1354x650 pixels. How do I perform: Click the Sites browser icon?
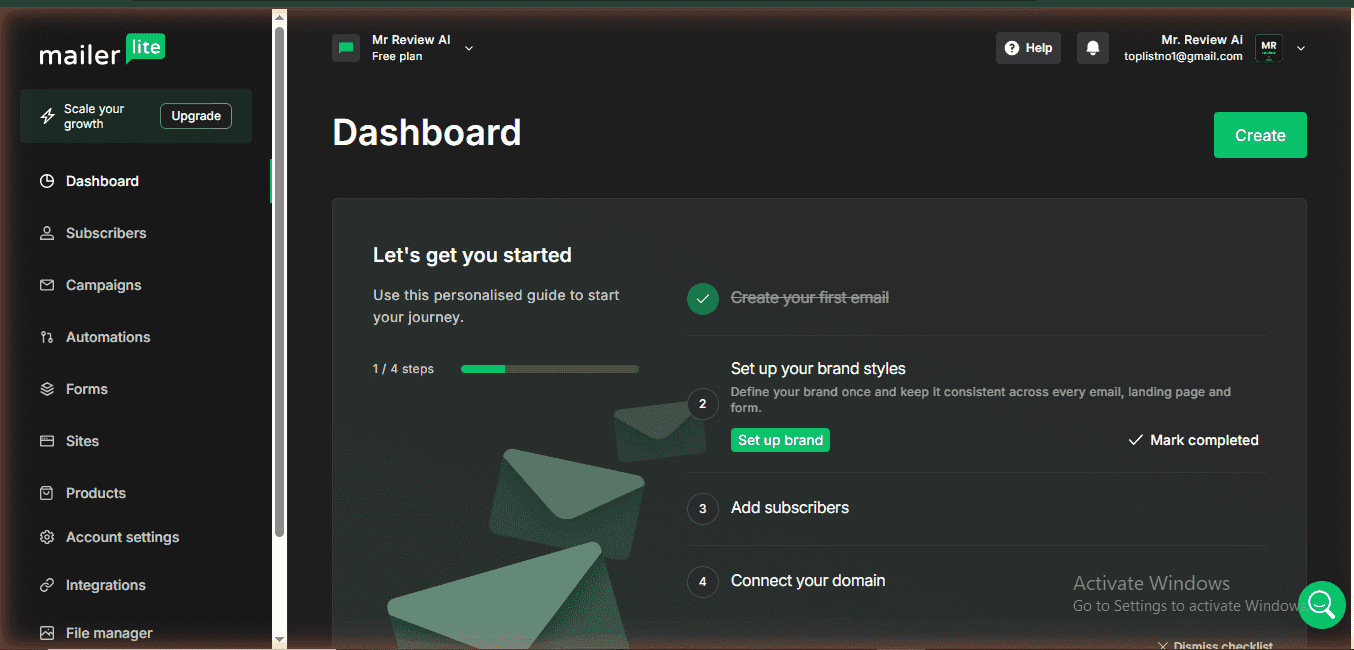click(x=47, y=441)
